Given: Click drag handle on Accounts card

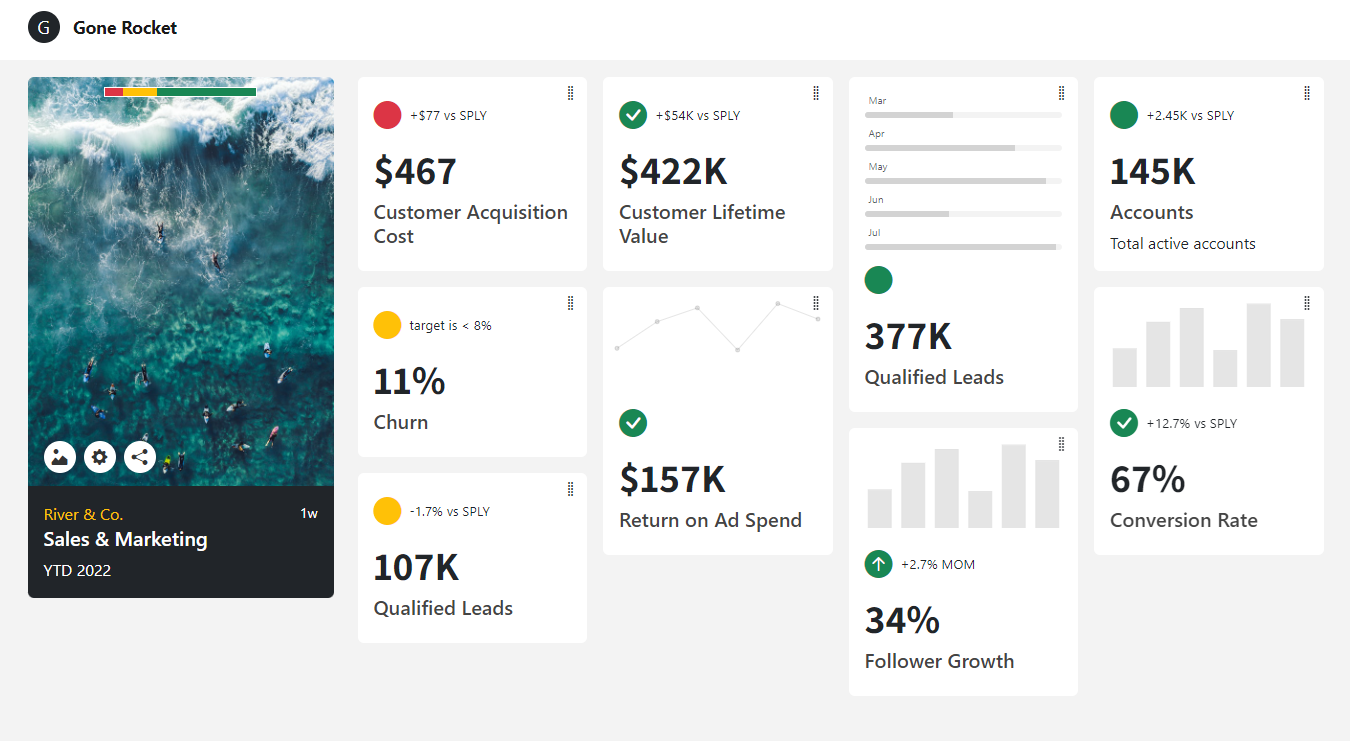Looking at the screenshot, I should 1306,93.
